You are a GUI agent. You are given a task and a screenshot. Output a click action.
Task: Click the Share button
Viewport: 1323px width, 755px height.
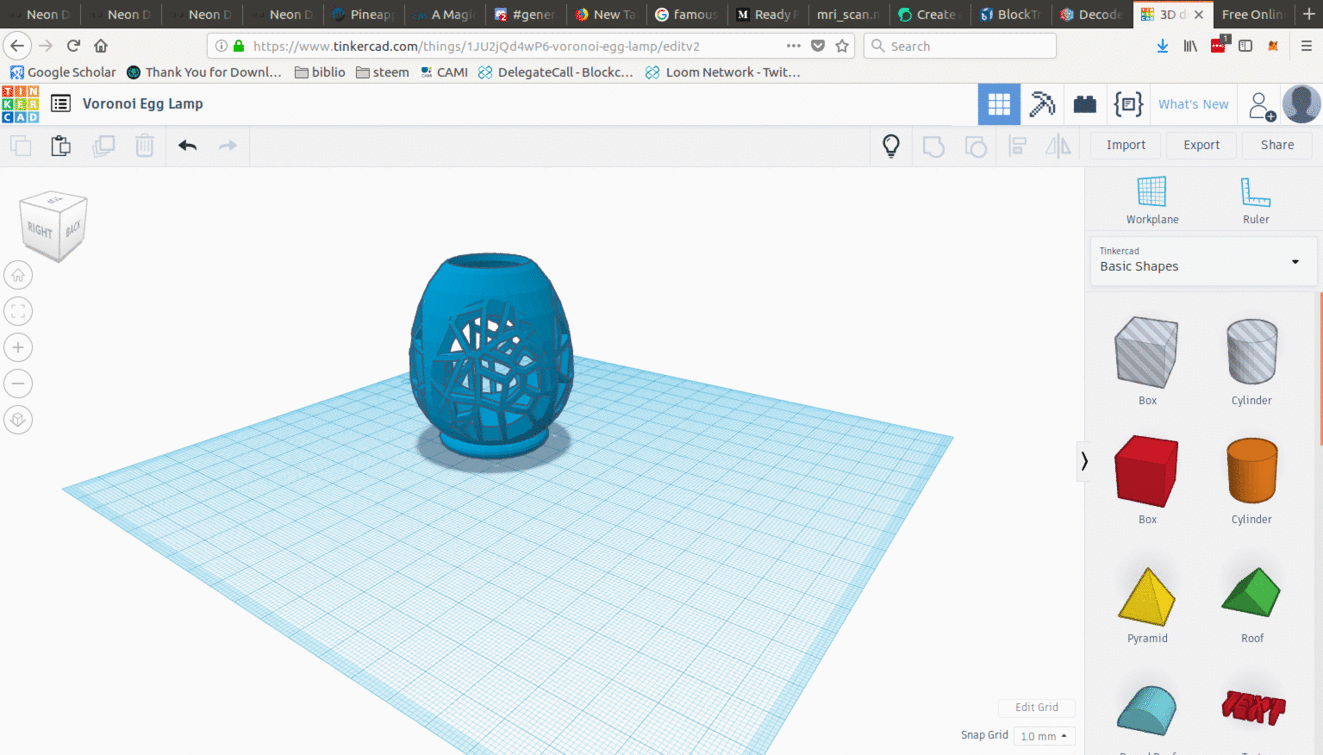tap(1277, 145)
